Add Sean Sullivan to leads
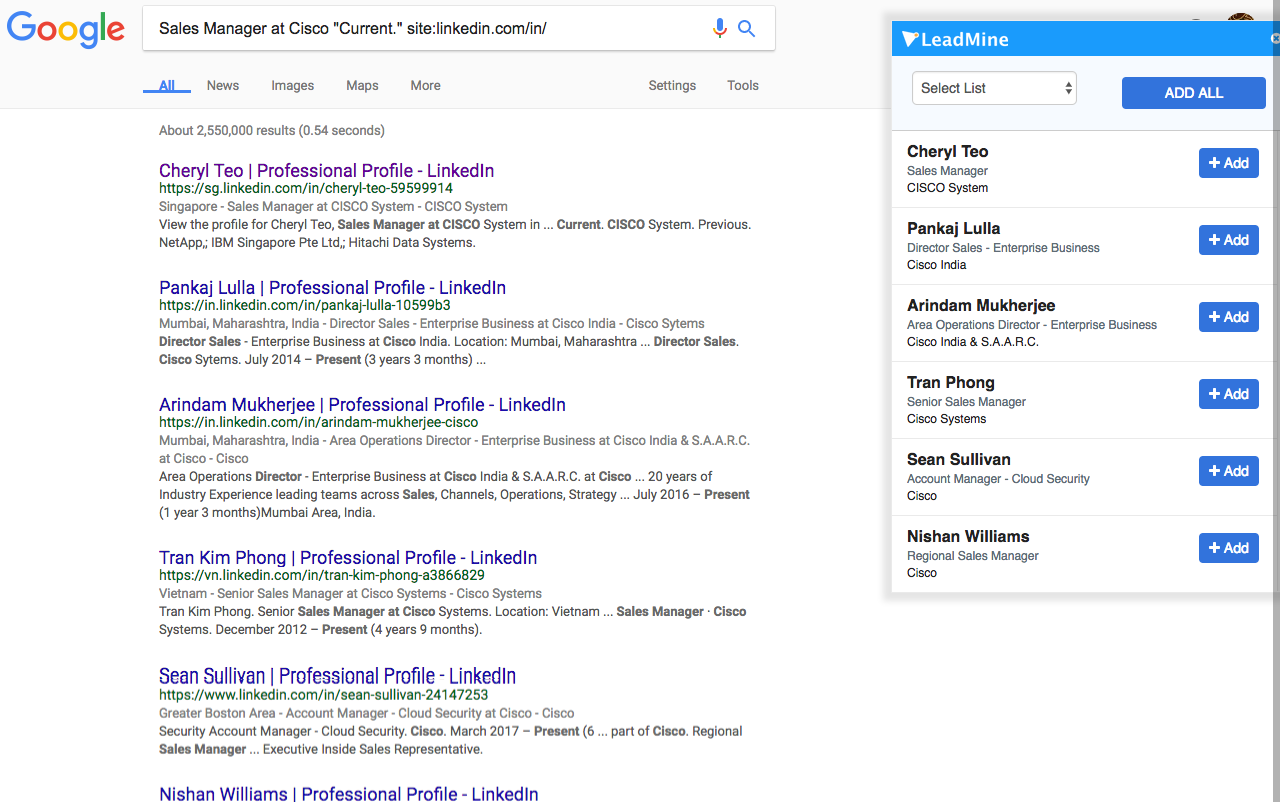Viewport: 1280px width, 802px height. 1228,471
